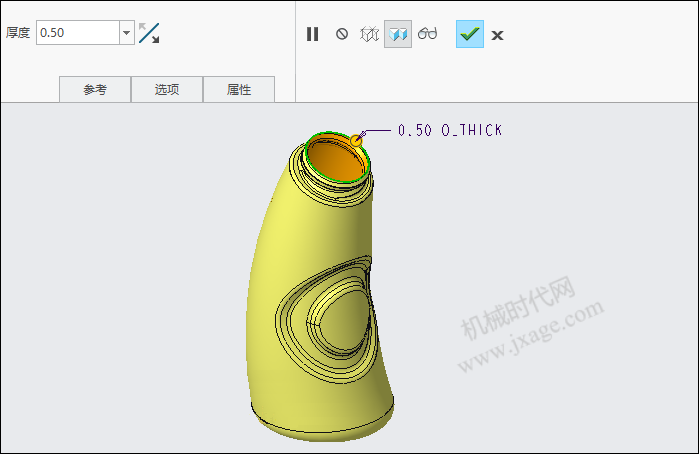Open the thickness value dropdown arrow

pos(127,33)
